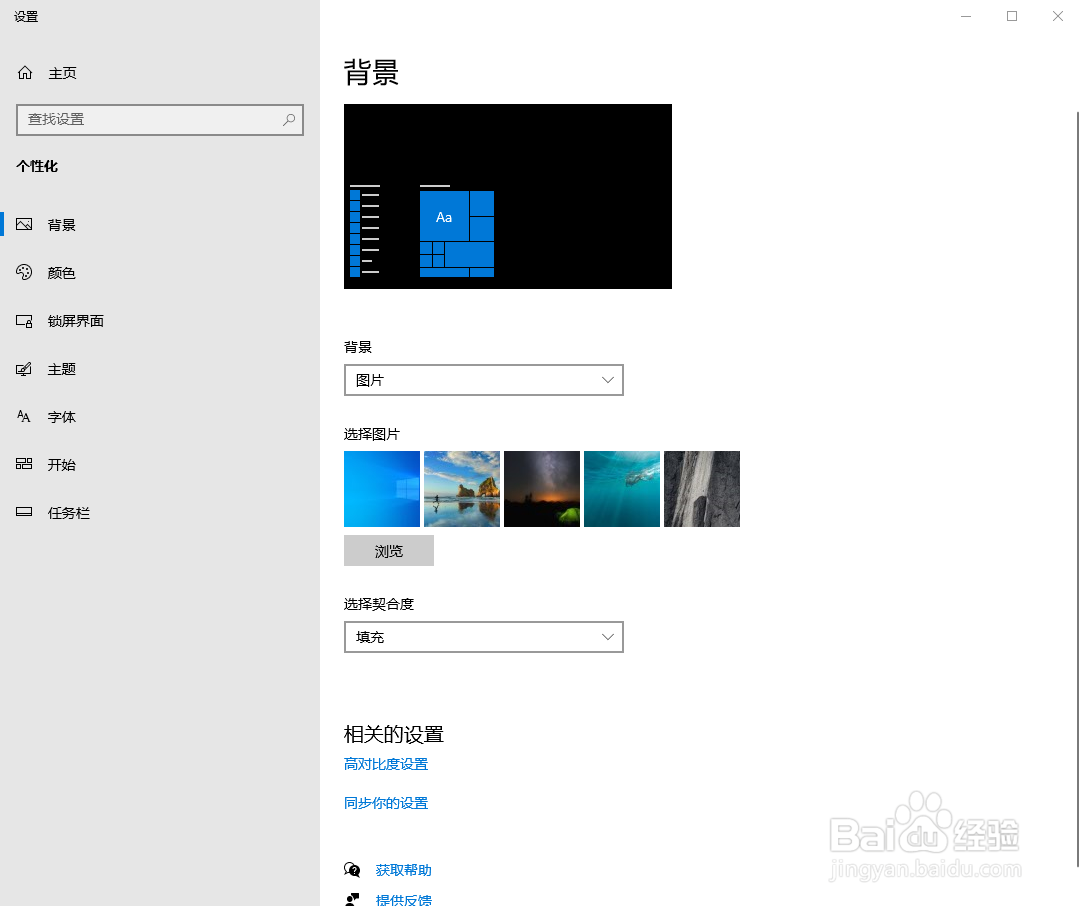Open the 背景 type dropdown

point(484,380)
